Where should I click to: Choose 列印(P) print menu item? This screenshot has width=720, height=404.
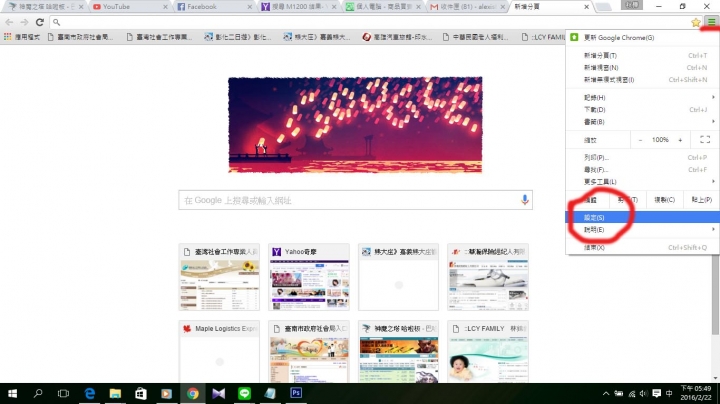(x=642, y=157)
